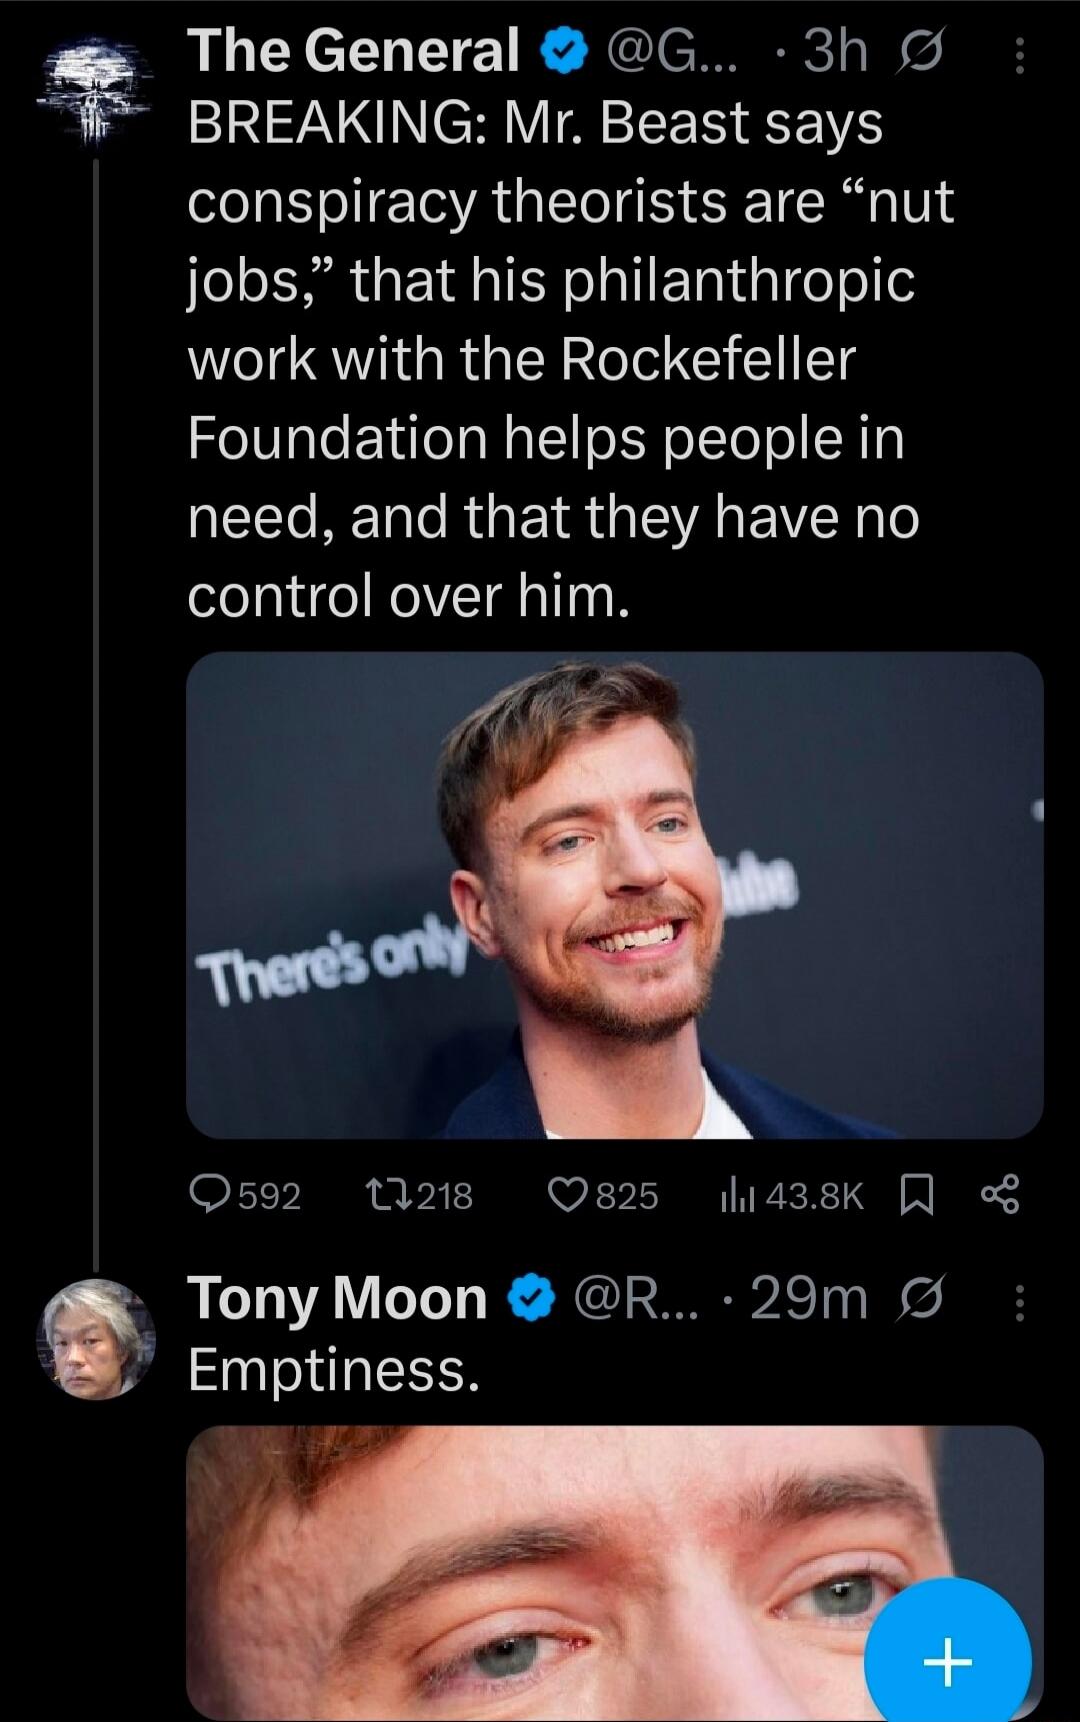Tap Grok icon on Tony Moon's reply

point(919,1300)
